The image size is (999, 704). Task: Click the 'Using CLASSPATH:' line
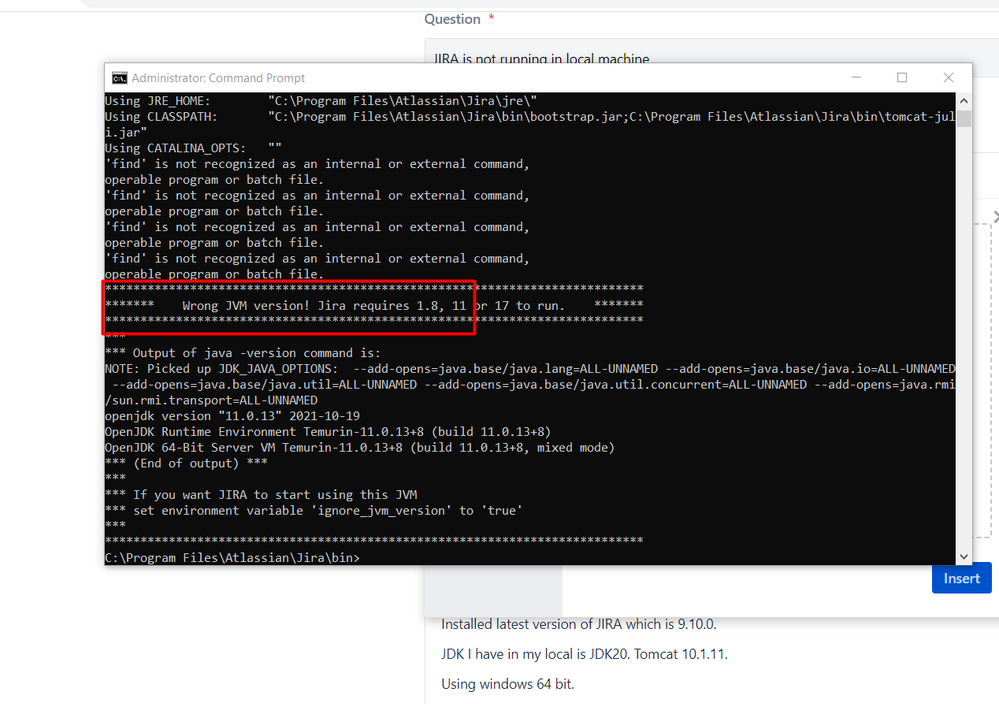pos(530,117)
